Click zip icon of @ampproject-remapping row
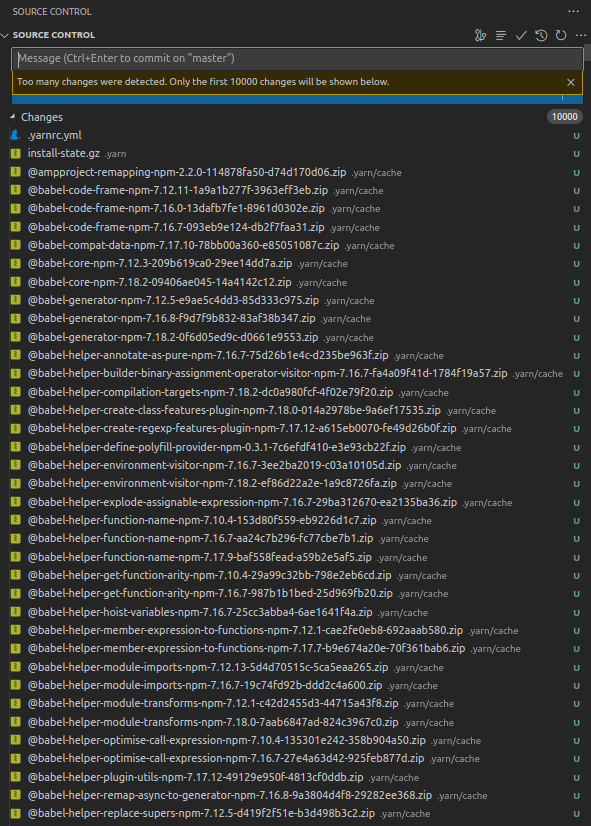Image resolution: width=591 pixels, height=826 pixels. click(x=16, y=172)
